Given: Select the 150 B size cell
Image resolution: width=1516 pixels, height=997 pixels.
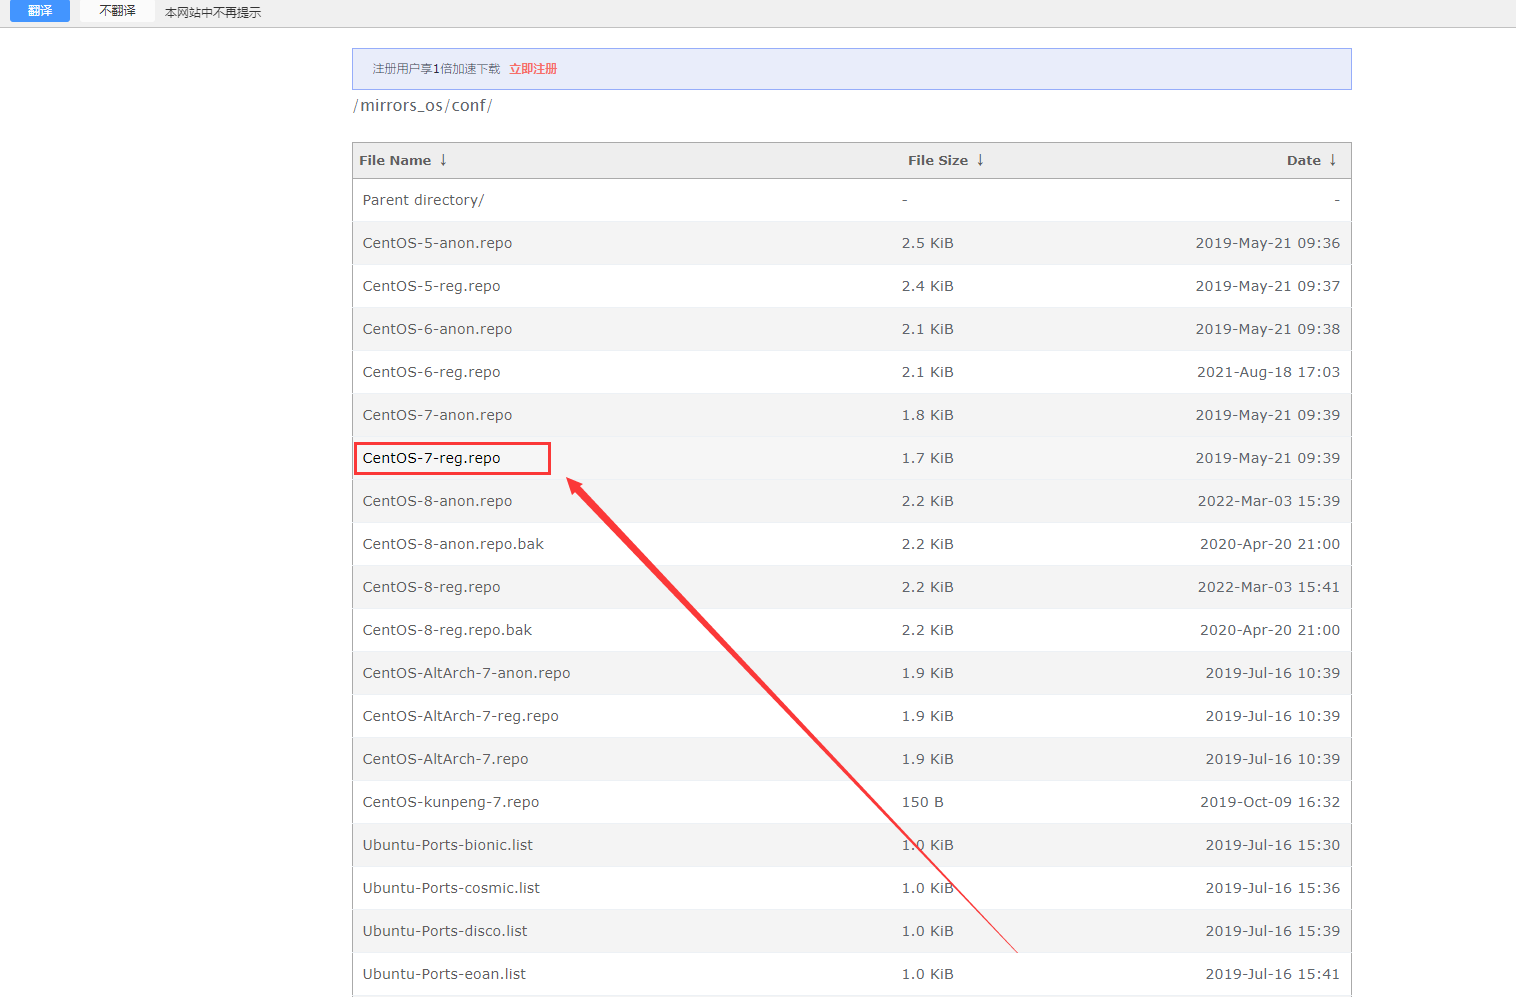Looking at the screenshot, I should pyautogui.click(x=922, y=802).
